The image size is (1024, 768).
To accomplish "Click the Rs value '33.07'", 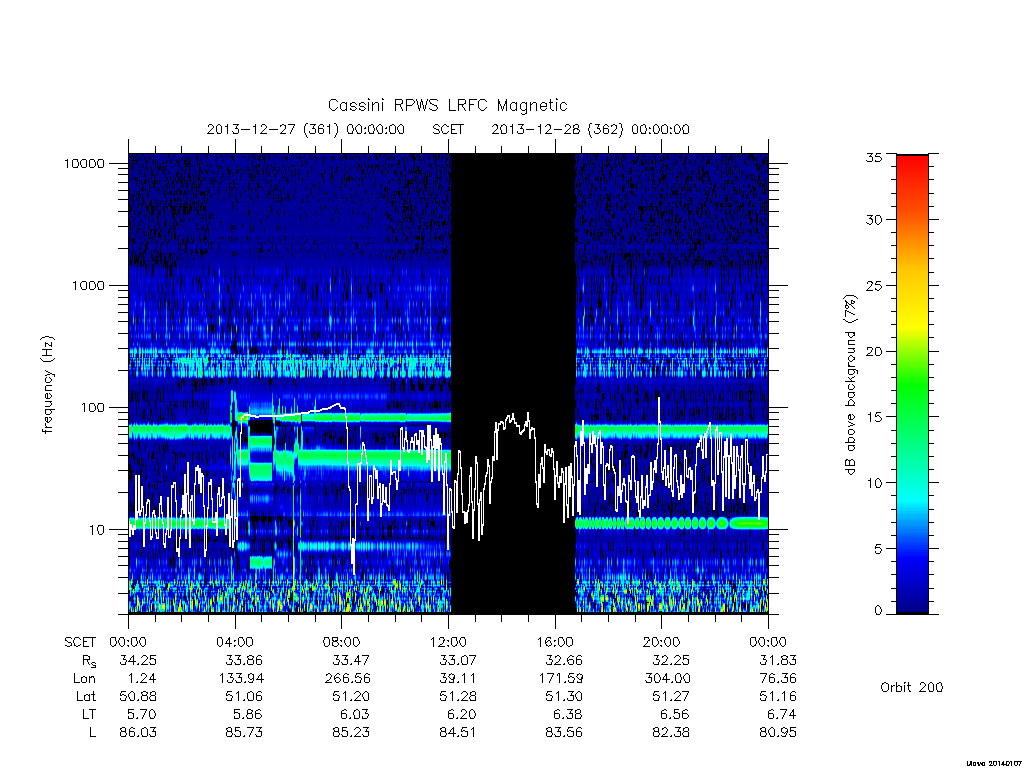I will pos(458,660).
